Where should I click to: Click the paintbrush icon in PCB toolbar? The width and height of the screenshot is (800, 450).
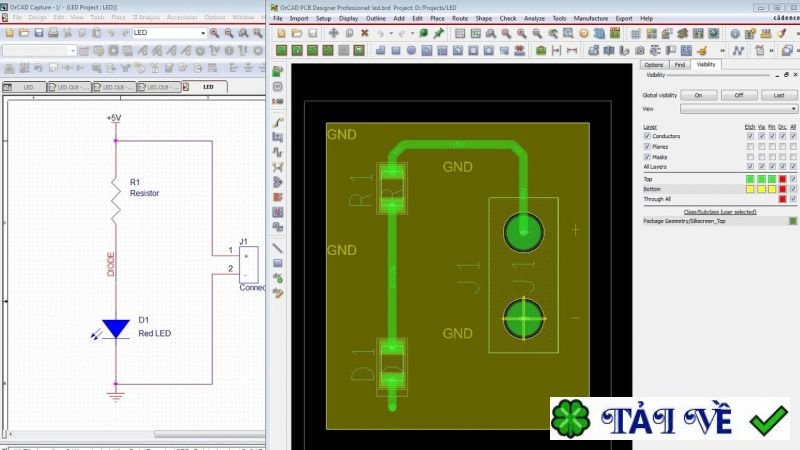[x=782, y=34]
